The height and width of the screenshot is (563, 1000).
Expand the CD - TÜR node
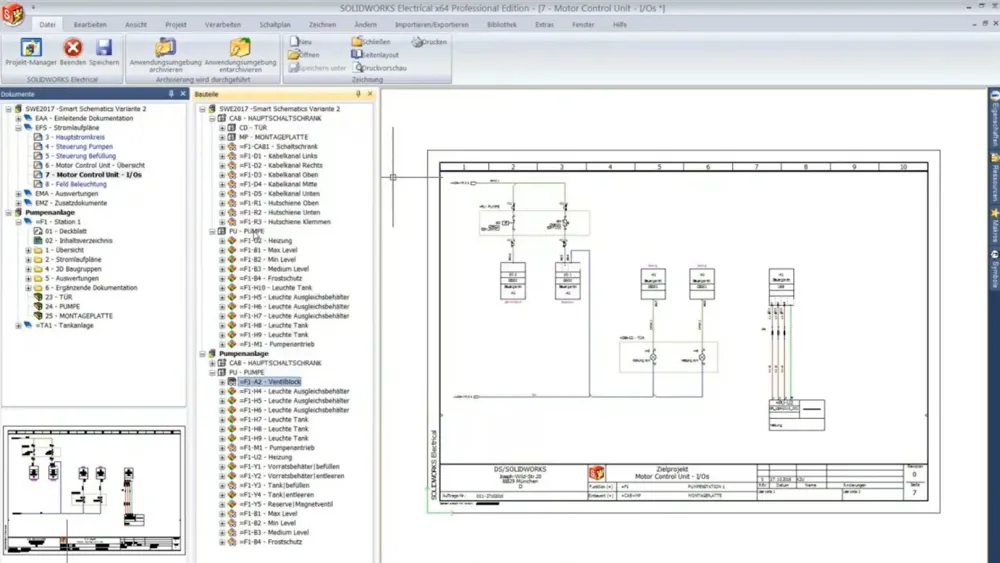pos(222,128)
